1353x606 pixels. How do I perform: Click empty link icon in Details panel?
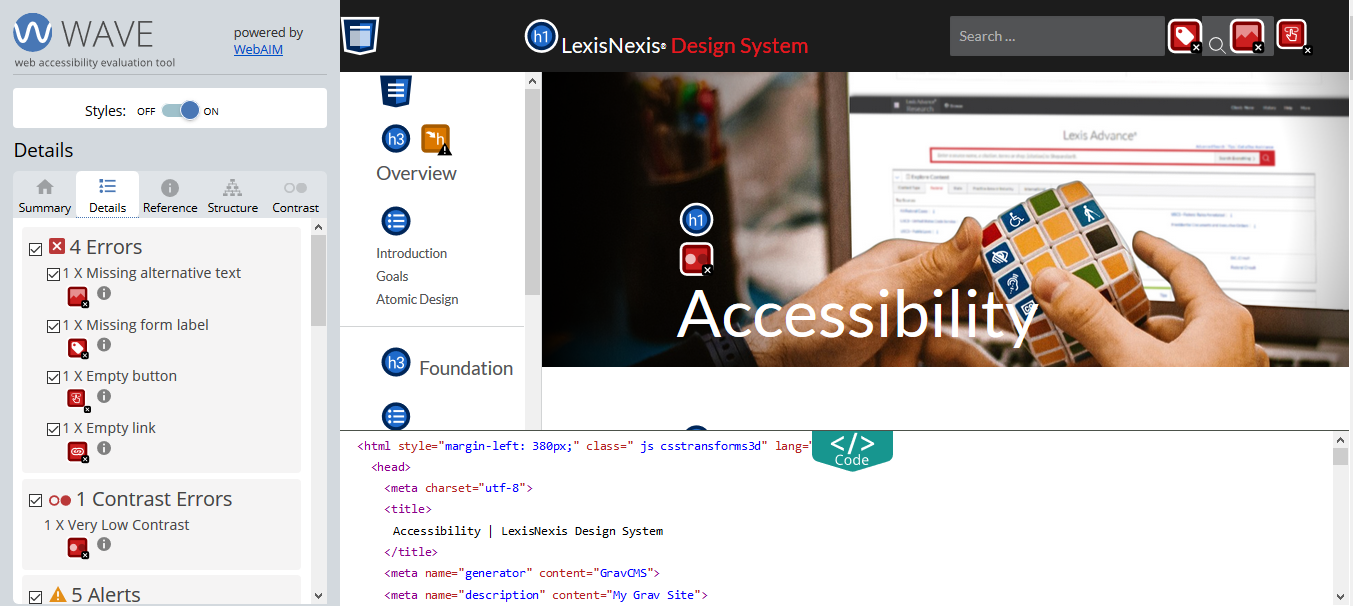coord(78,451)
